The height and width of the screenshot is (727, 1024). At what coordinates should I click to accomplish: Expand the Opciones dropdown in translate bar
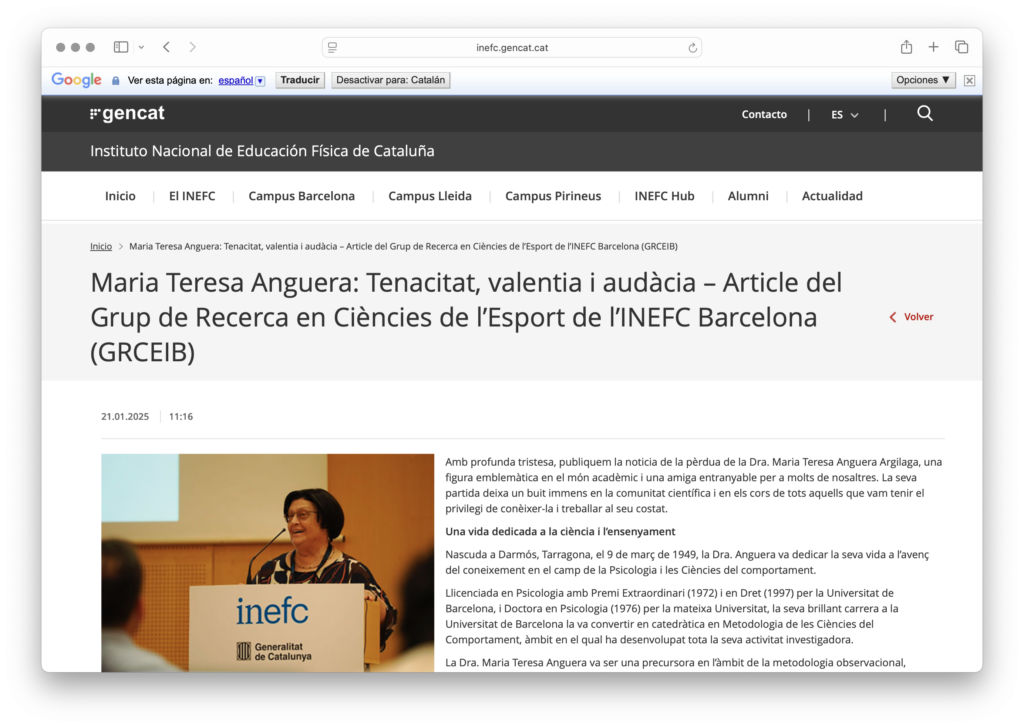click(923, 80)
